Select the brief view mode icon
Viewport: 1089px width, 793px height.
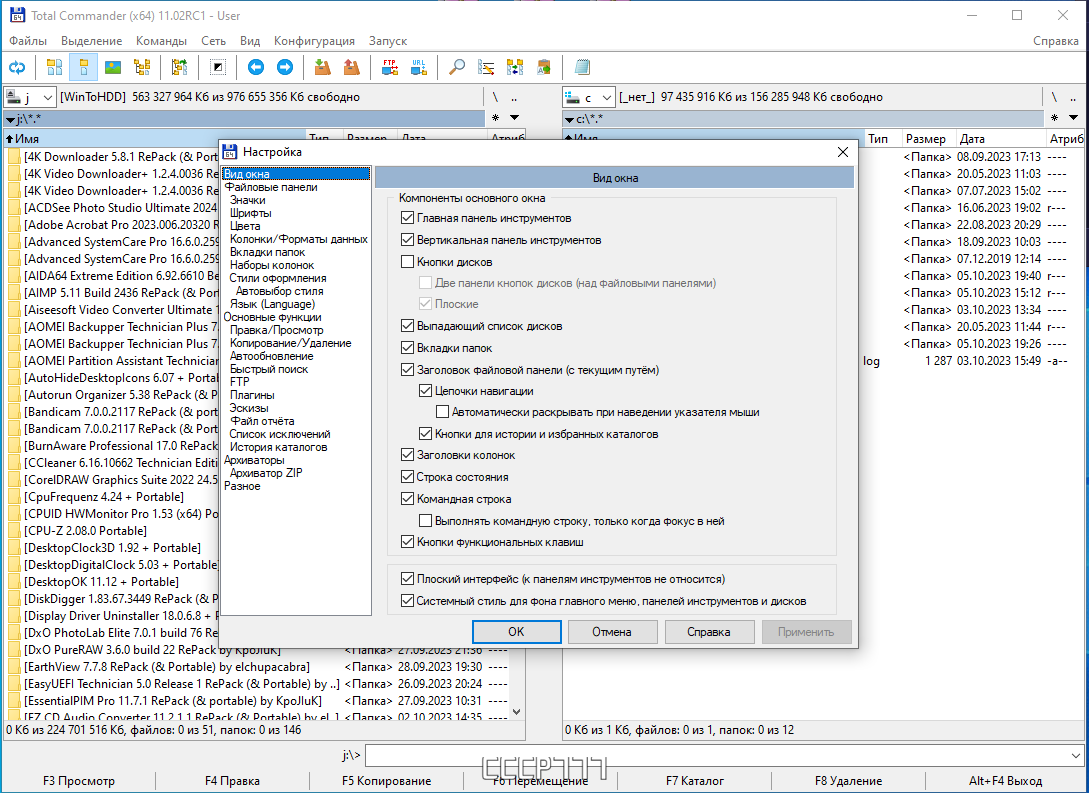point(54,67)
